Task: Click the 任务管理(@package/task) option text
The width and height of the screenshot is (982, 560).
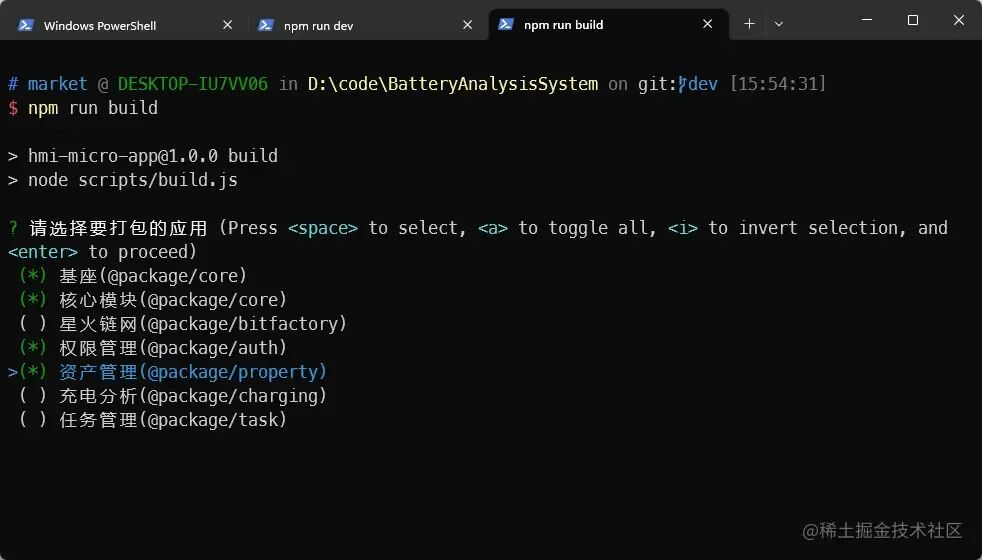Action: click(173, 420)
